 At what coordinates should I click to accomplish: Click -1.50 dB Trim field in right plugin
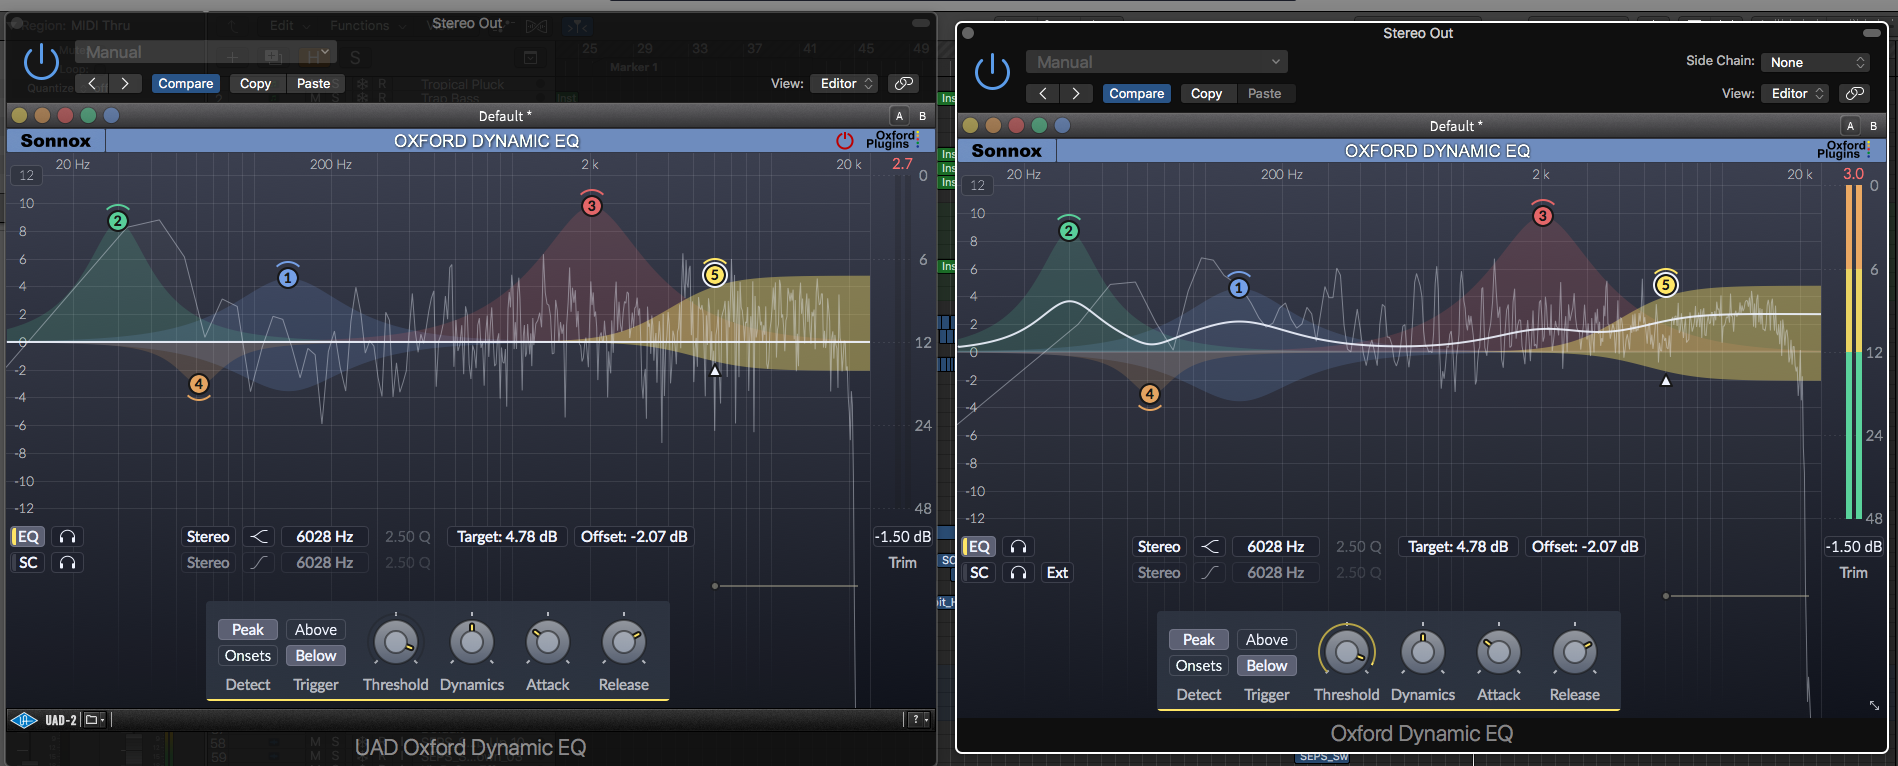[1854, 547]
